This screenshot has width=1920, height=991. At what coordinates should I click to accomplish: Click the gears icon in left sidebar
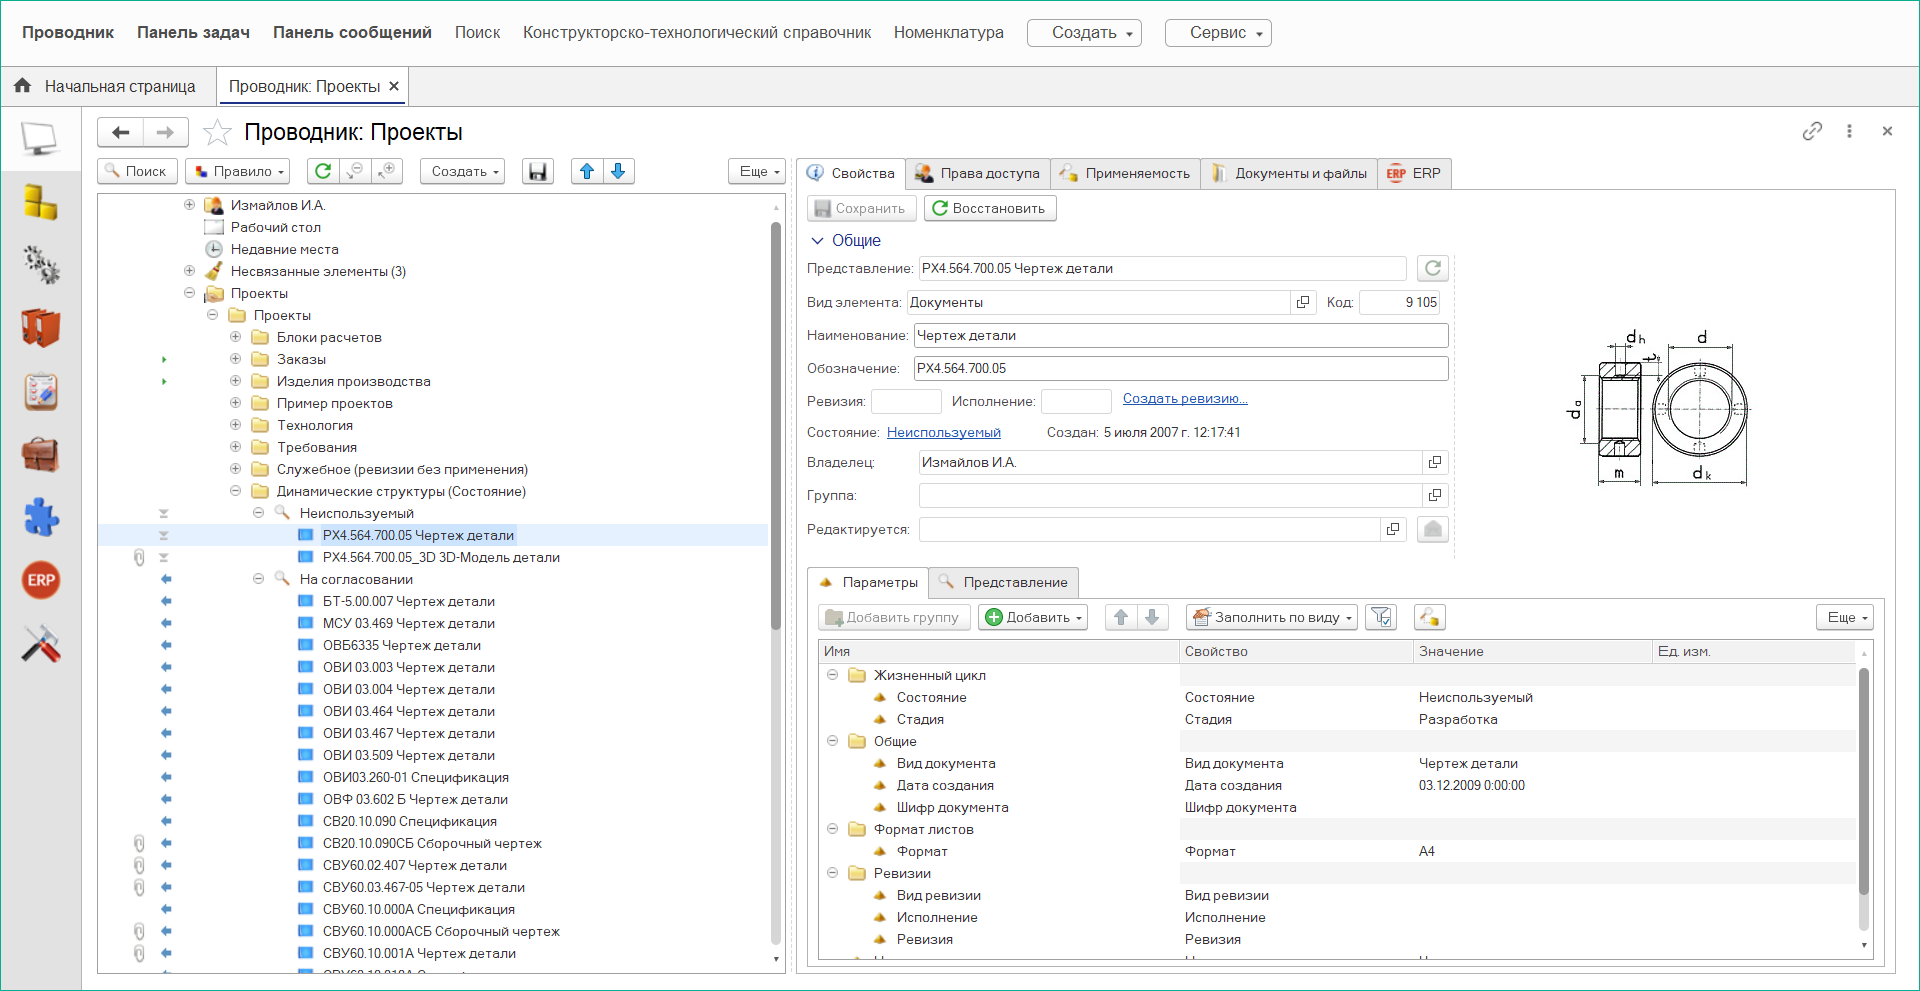pyautogui.click(x=41, y=265)
